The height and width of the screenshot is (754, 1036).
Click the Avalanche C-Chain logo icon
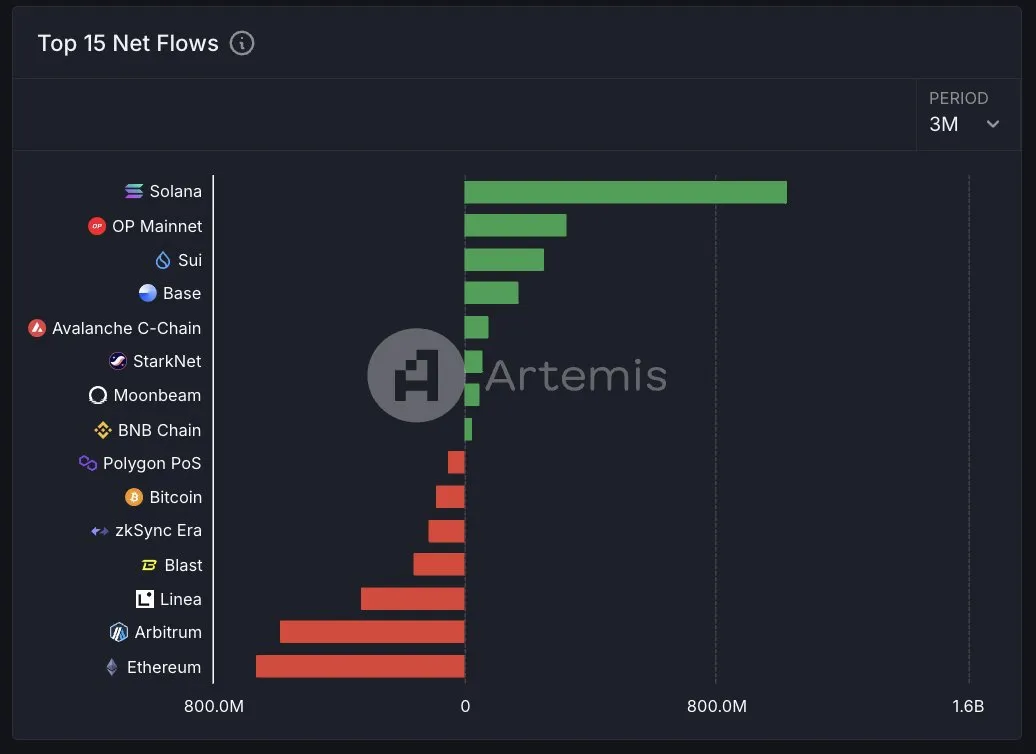tap(37, 328)
